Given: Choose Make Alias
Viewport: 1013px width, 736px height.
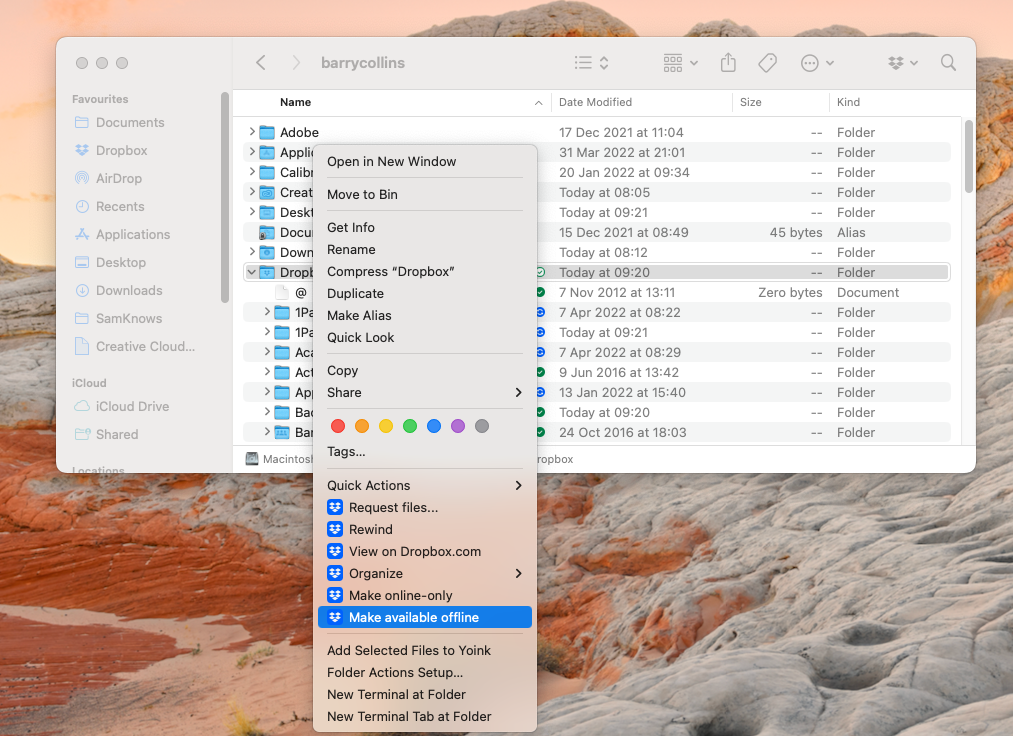Looking at the screenshot, I should [x=424, y=315].
